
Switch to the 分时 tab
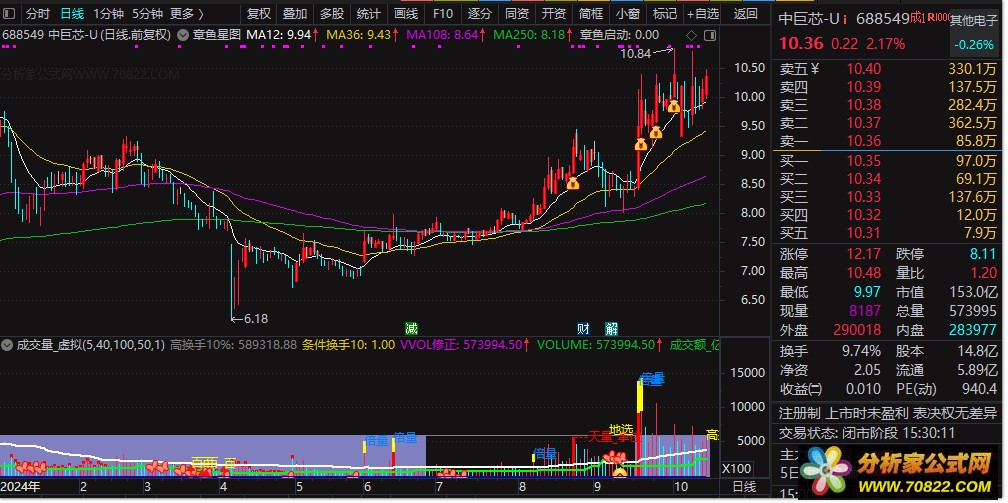pos(37,14)
